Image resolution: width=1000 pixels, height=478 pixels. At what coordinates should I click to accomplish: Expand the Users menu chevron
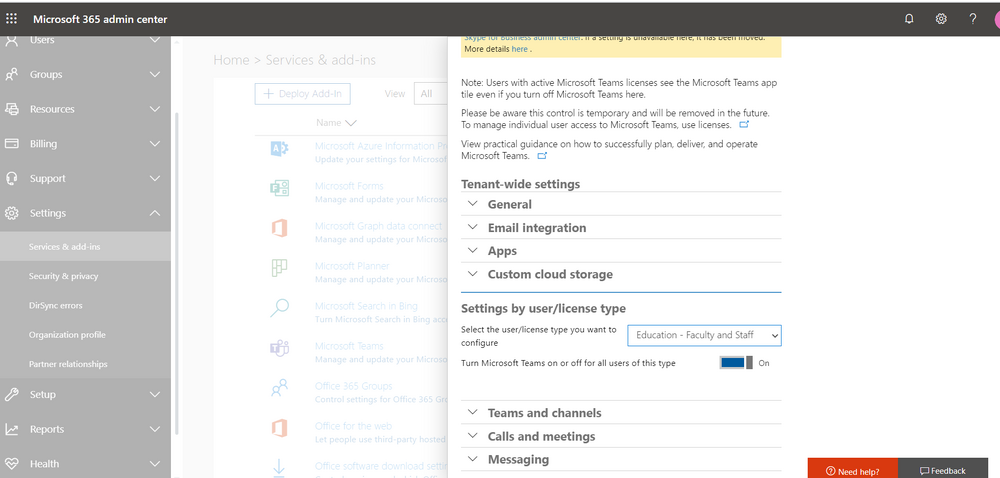[155, 40]
